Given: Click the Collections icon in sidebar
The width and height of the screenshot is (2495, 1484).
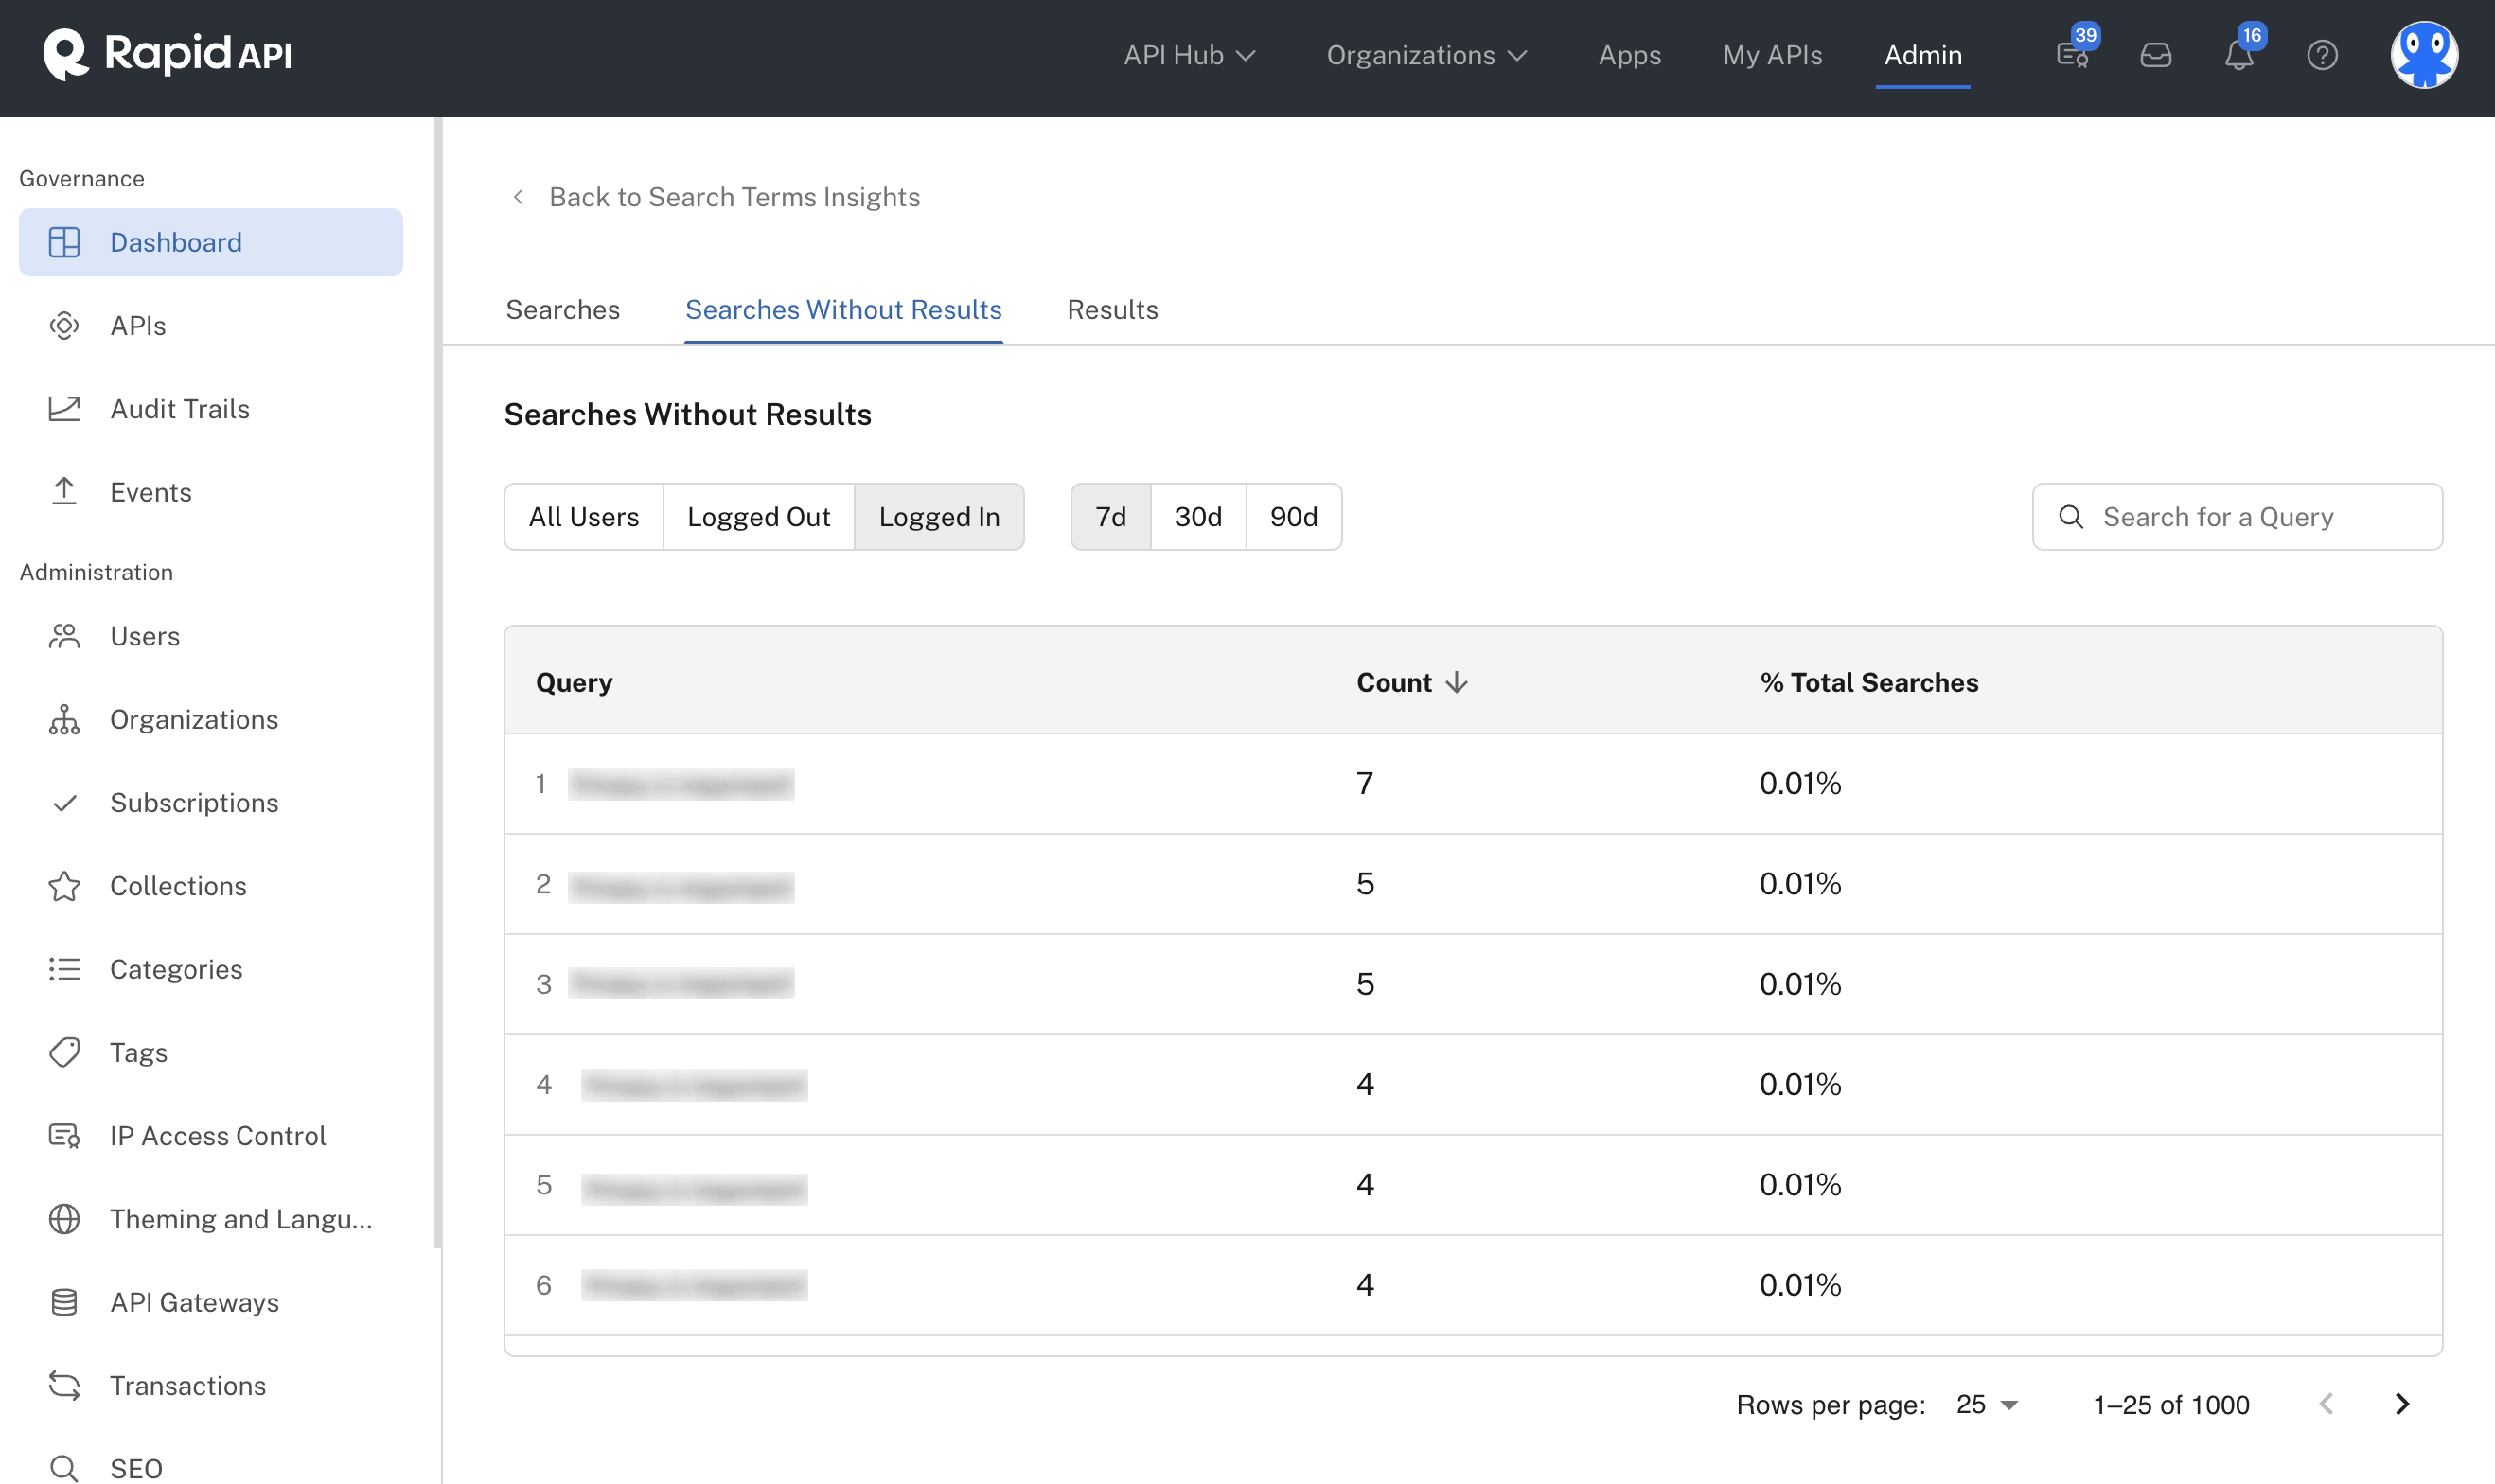Looking at the screenshot, I should 63,885.
